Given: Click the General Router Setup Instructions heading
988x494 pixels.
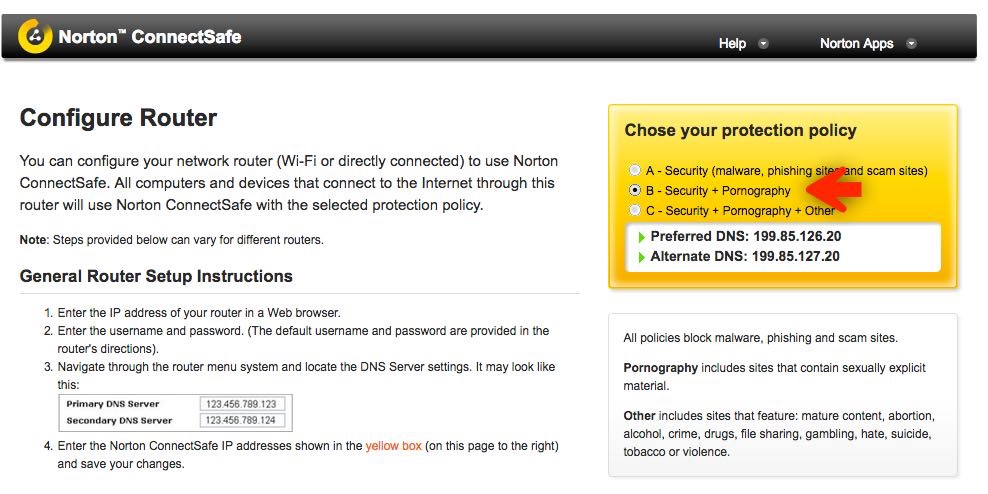Looking at the screenshot, I should [x=156, y=276].
